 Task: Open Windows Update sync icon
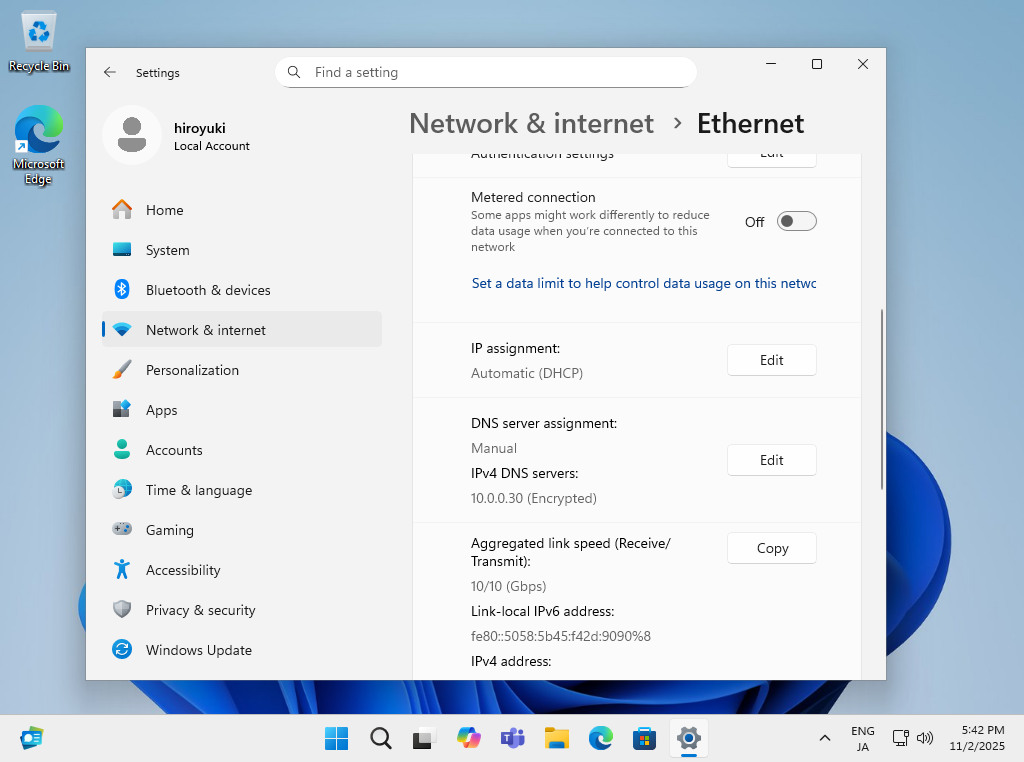pyautogui.click(x=122, y=650)
